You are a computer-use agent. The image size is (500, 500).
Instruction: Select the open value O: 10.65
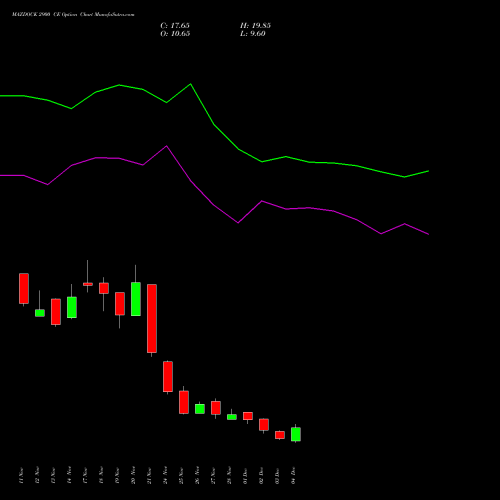point(175,34)
